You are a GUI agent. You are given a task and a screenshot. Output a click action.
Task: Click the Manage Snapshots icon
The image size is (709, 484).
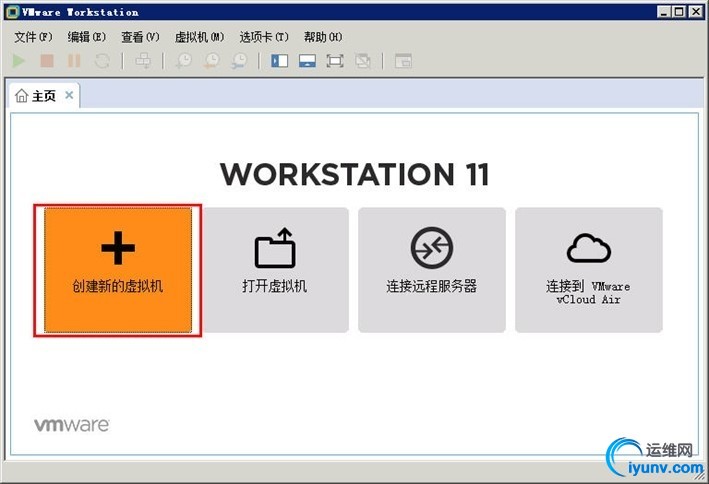(239, 61)
